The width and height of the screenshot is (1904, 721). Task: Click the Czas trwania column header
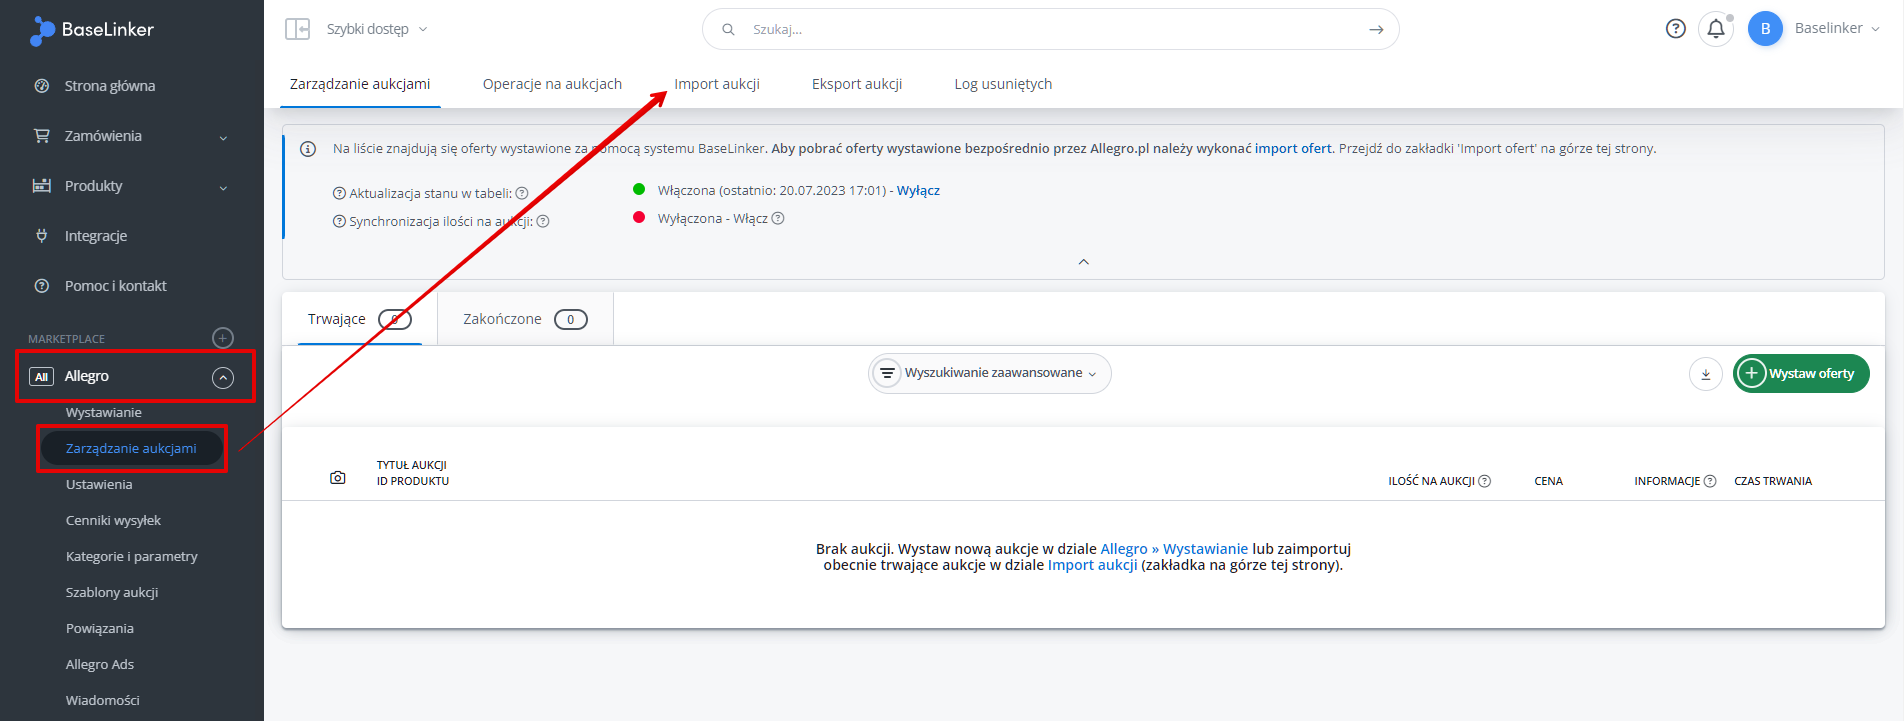click(1773, 481)
